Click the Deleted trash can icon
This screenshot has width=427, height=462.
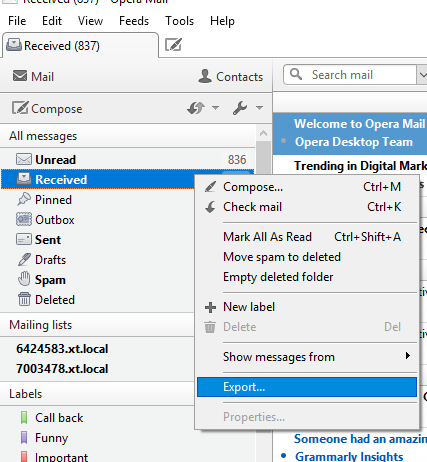click(24, 299)
